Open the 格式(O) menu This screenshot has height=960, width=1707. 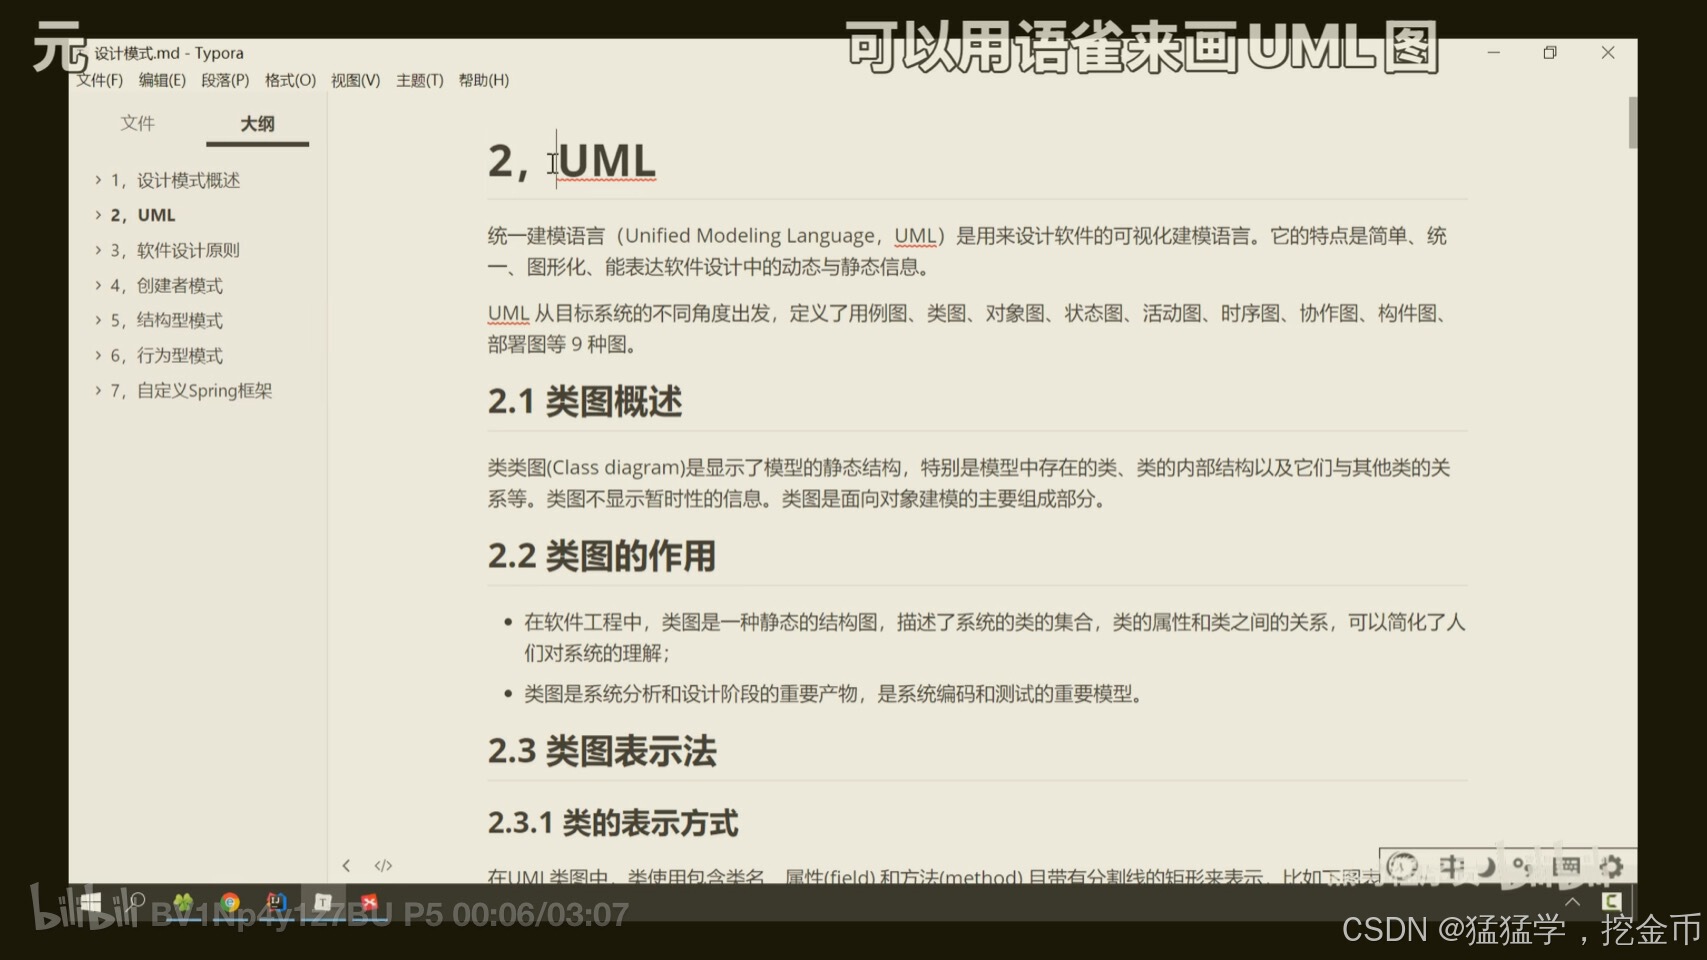(290, 80)
